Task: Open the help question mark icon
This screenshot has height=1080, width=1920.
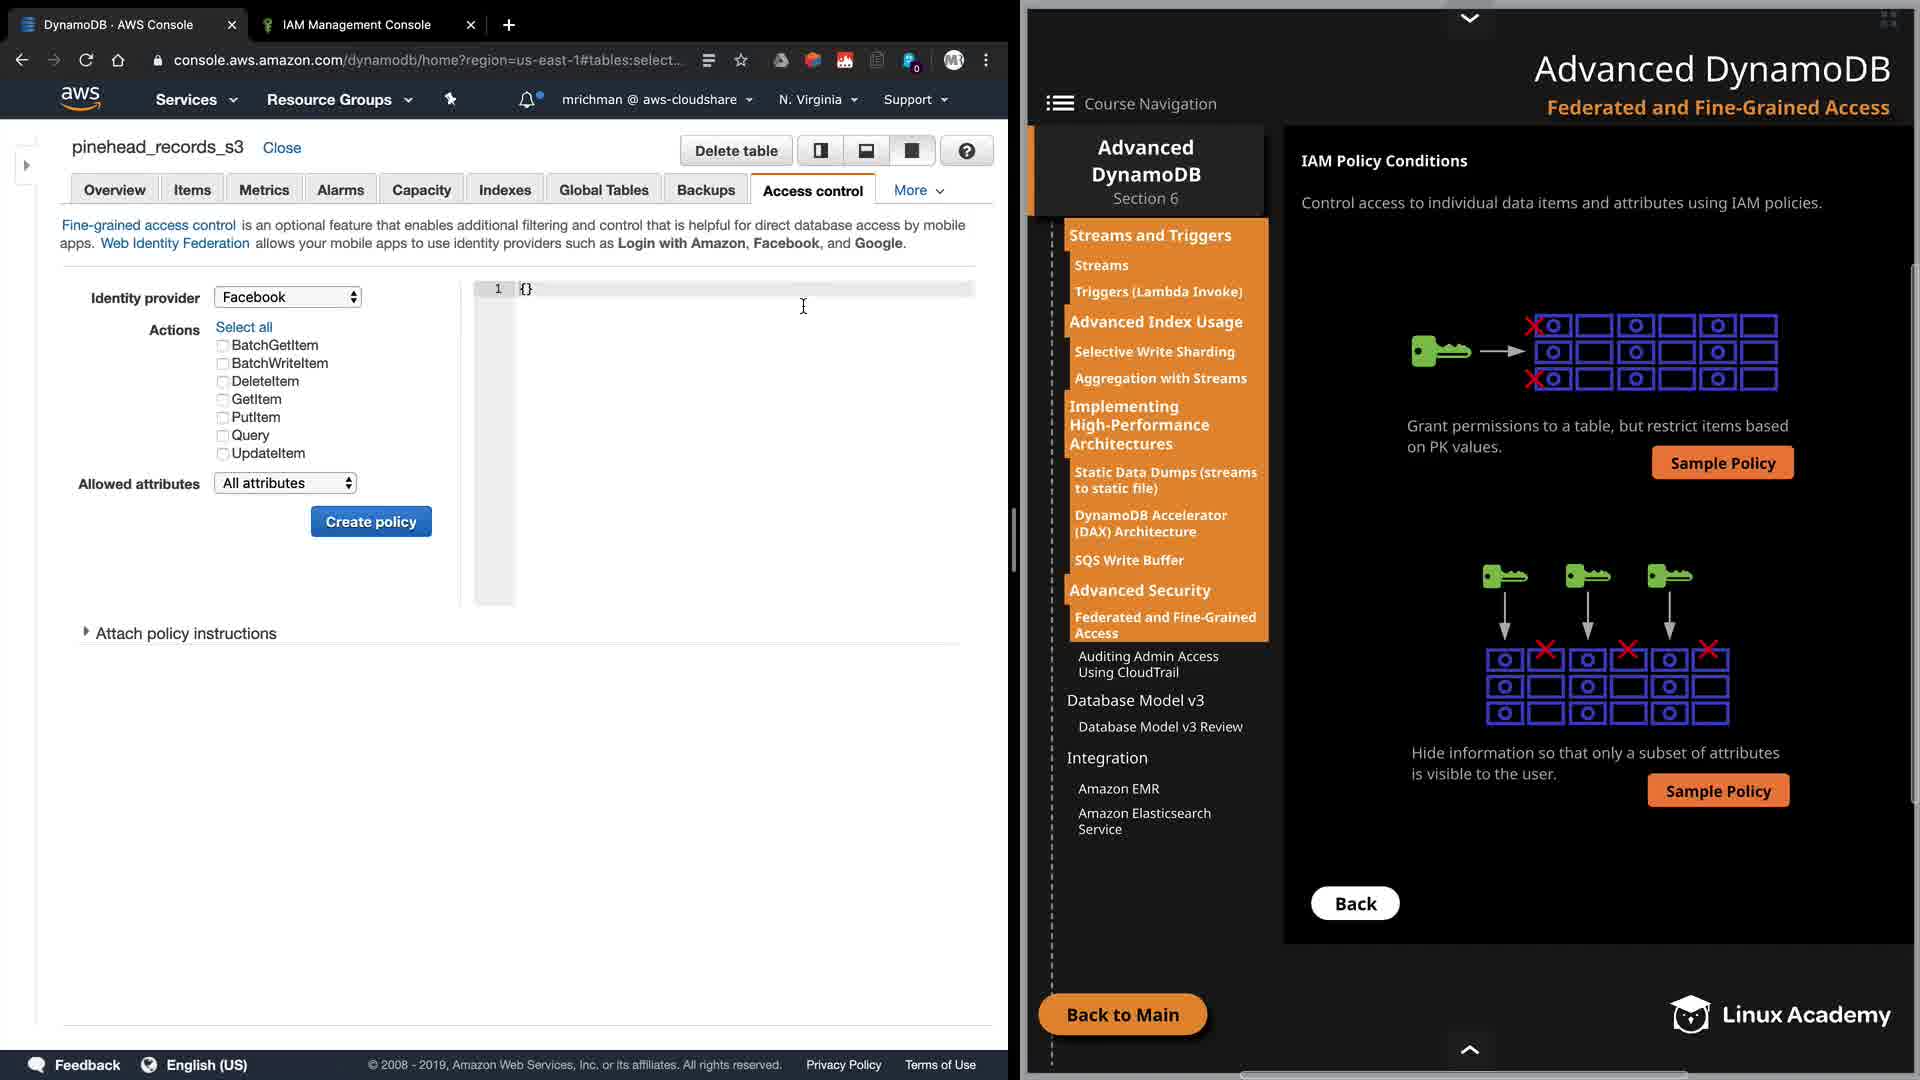Action: pyautogui.click(x=966, y=151)
